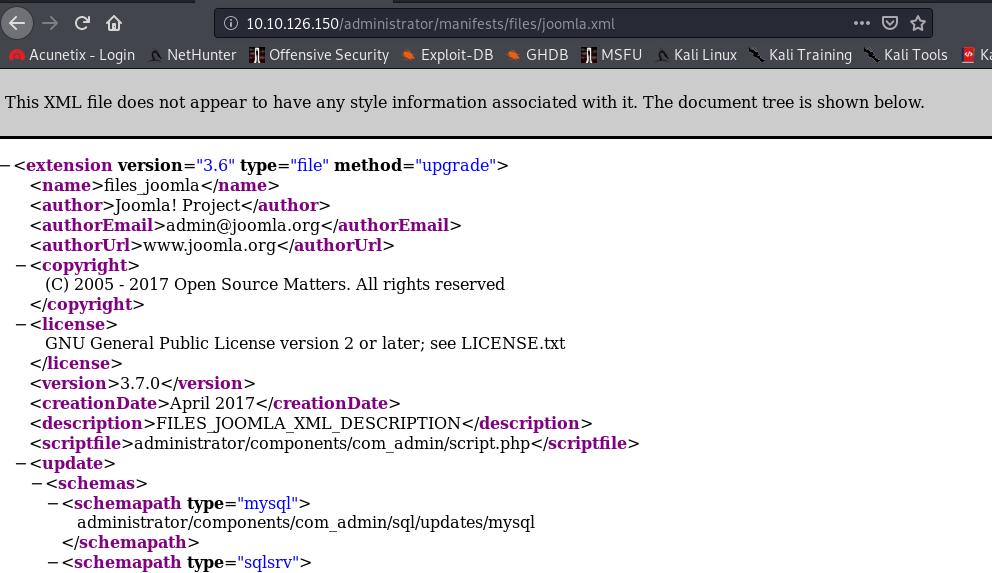Open the GHDB bookmark
This screenshot has width=992, height=573.
538,55
